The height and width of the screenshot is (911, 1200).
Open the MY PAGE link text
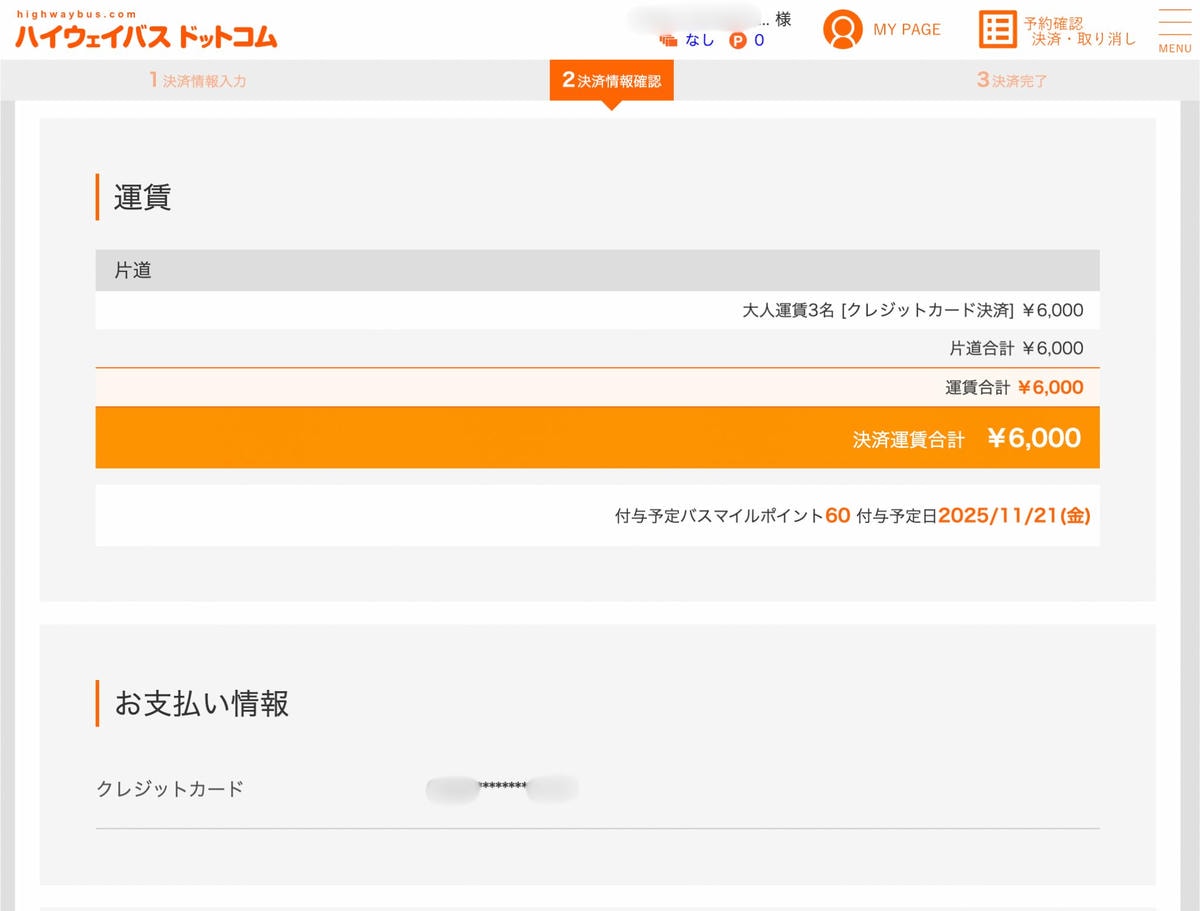pyautogui.click(x=907, y=30)
